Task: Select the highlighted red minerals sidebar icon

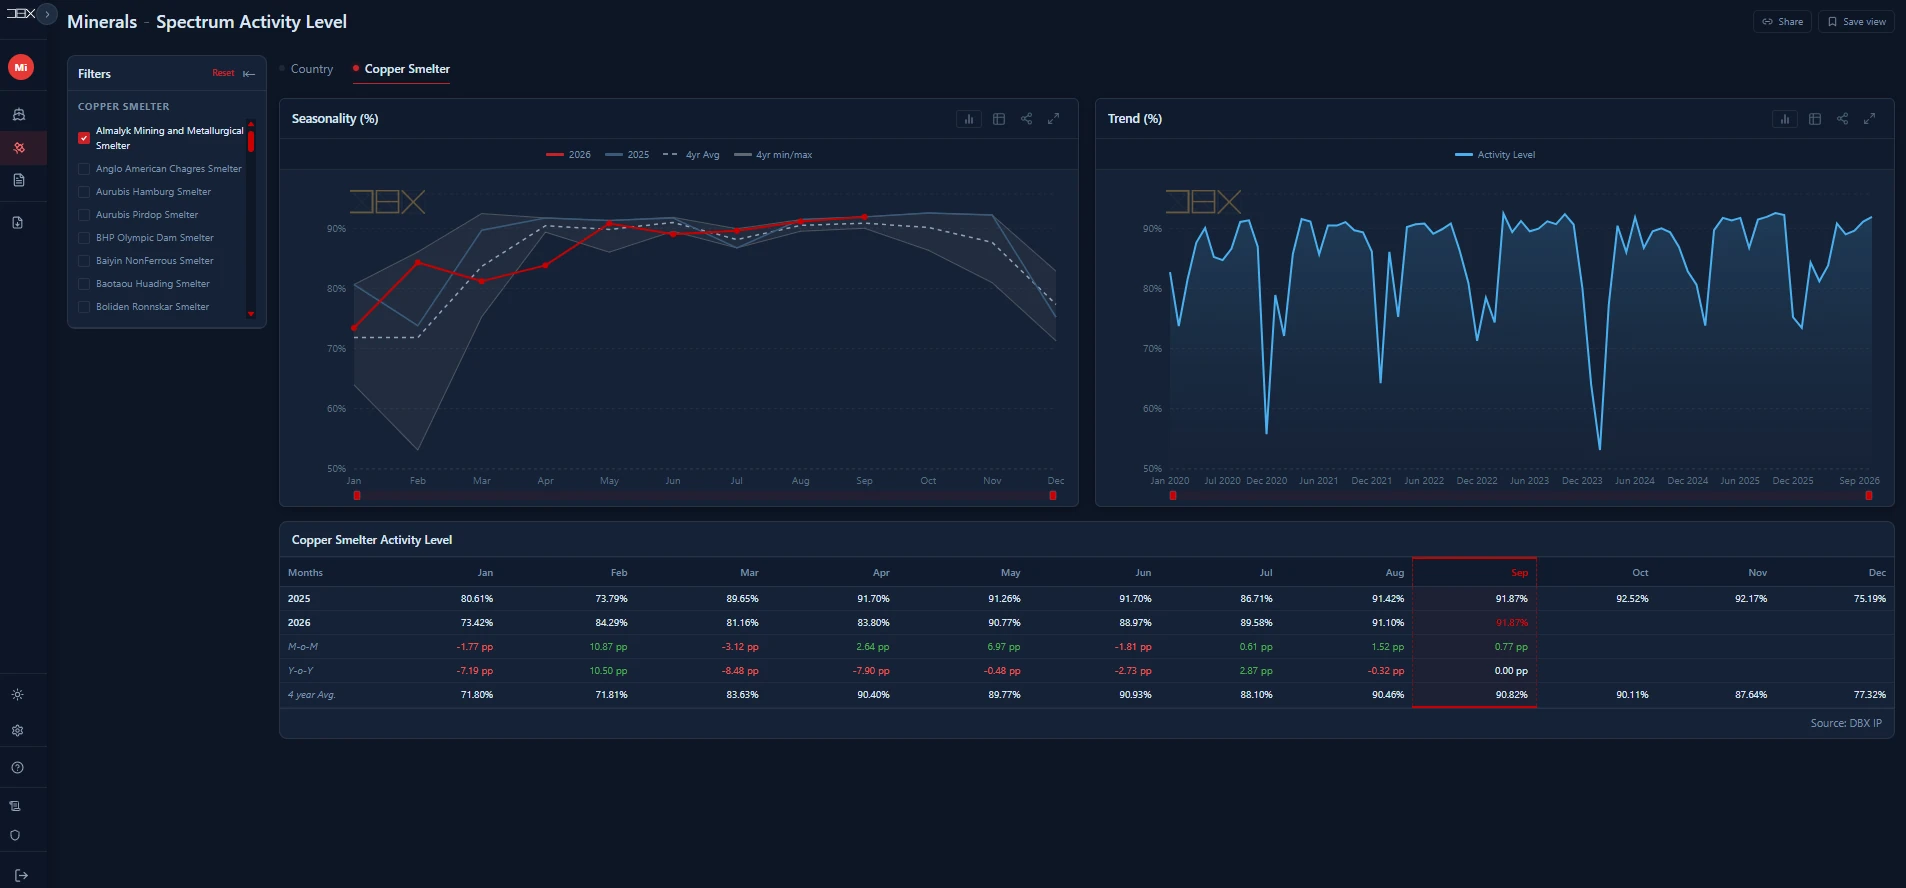Action: pos(18,148)
